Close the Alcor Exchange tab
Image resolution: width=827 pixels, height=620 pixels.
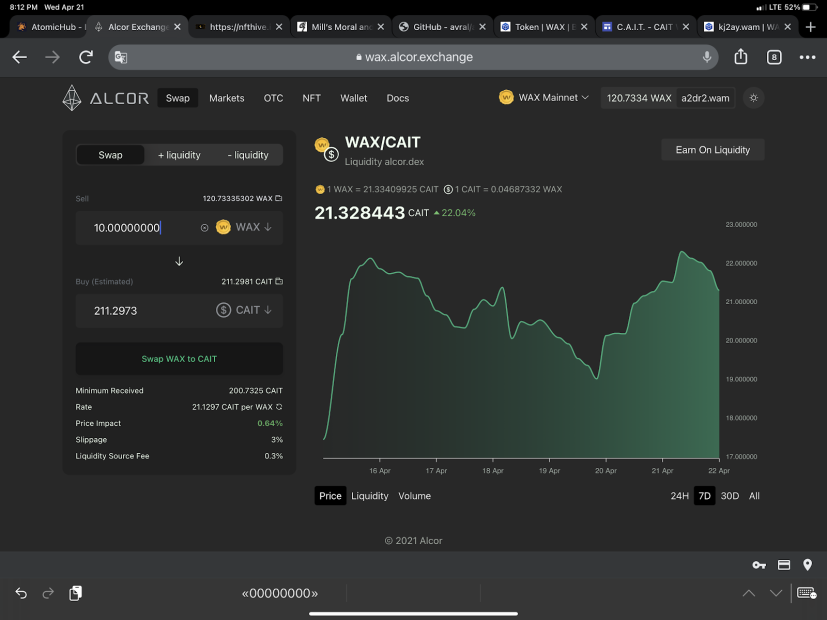coord(177,27)
